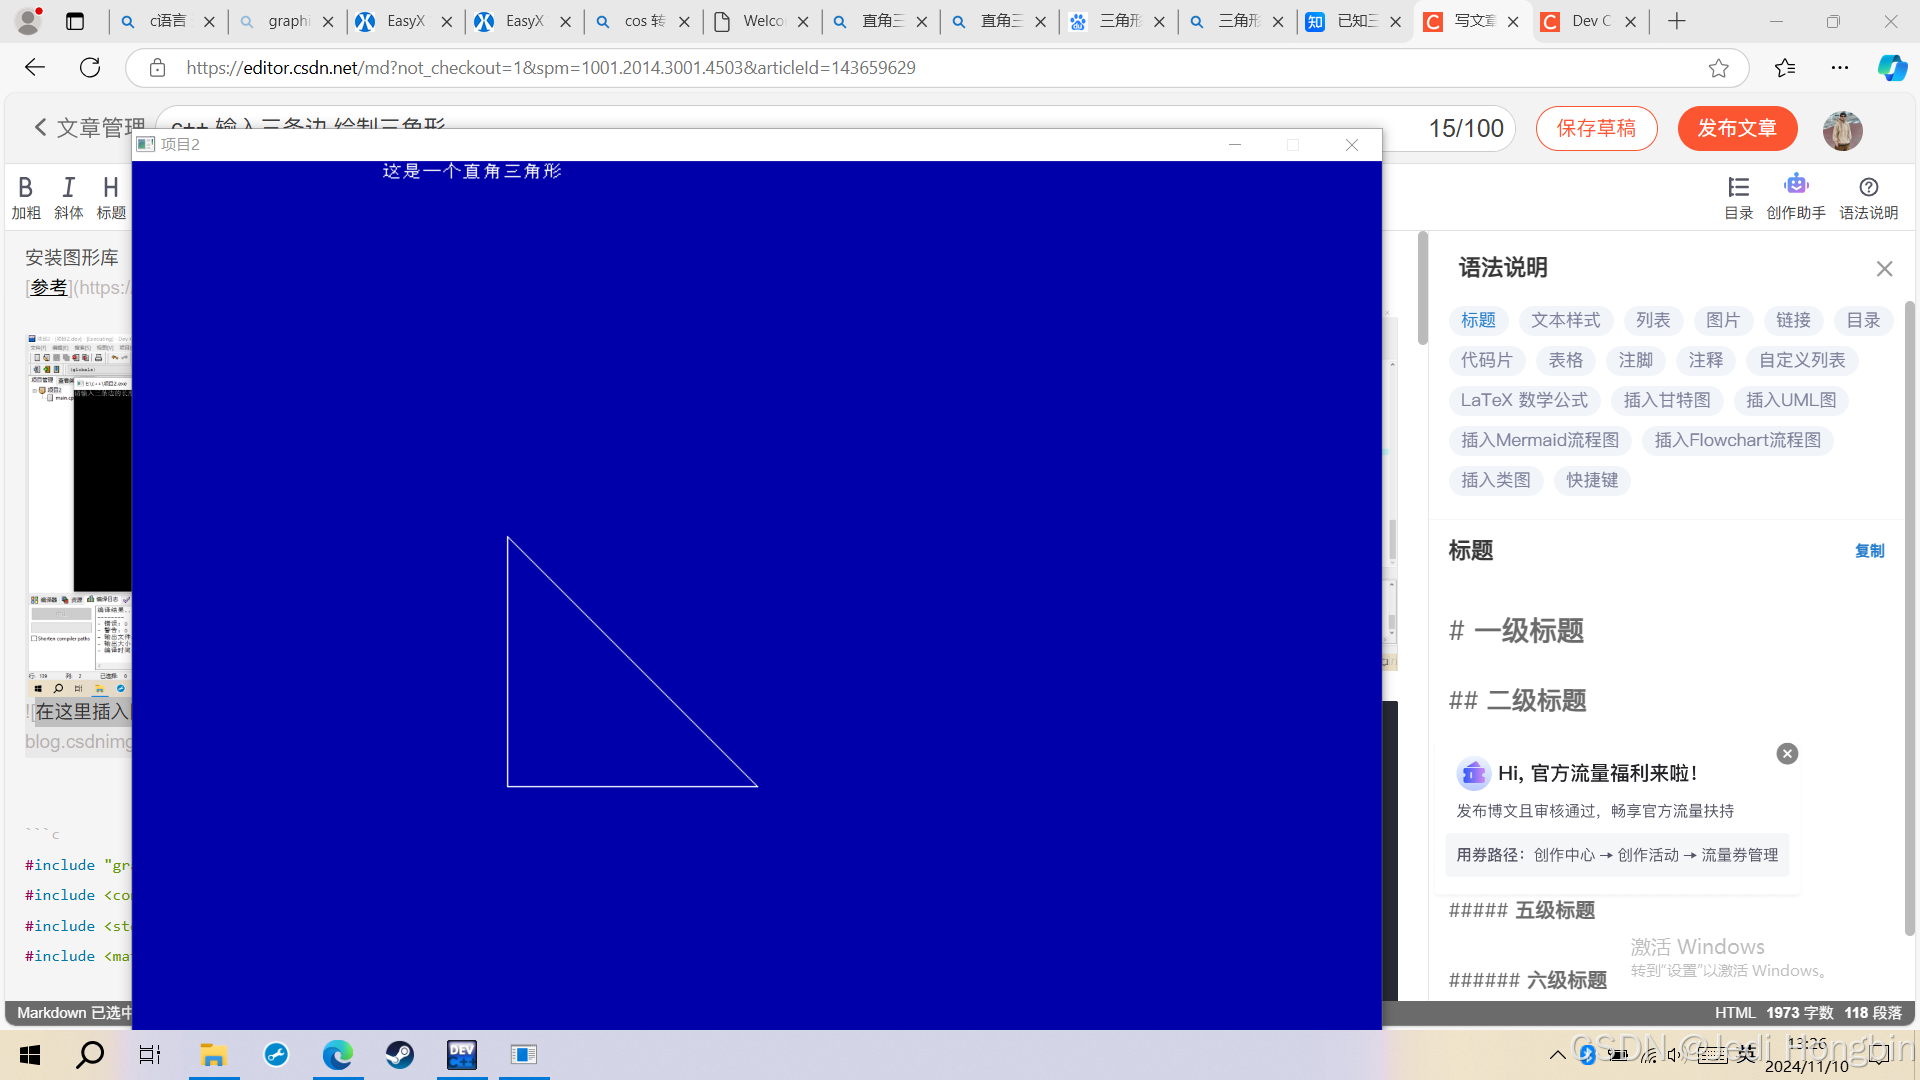Add this page to favorites with the star
This screenshot has height=1080, width=1920.
pyautogui.click(x=1718, y=68)
